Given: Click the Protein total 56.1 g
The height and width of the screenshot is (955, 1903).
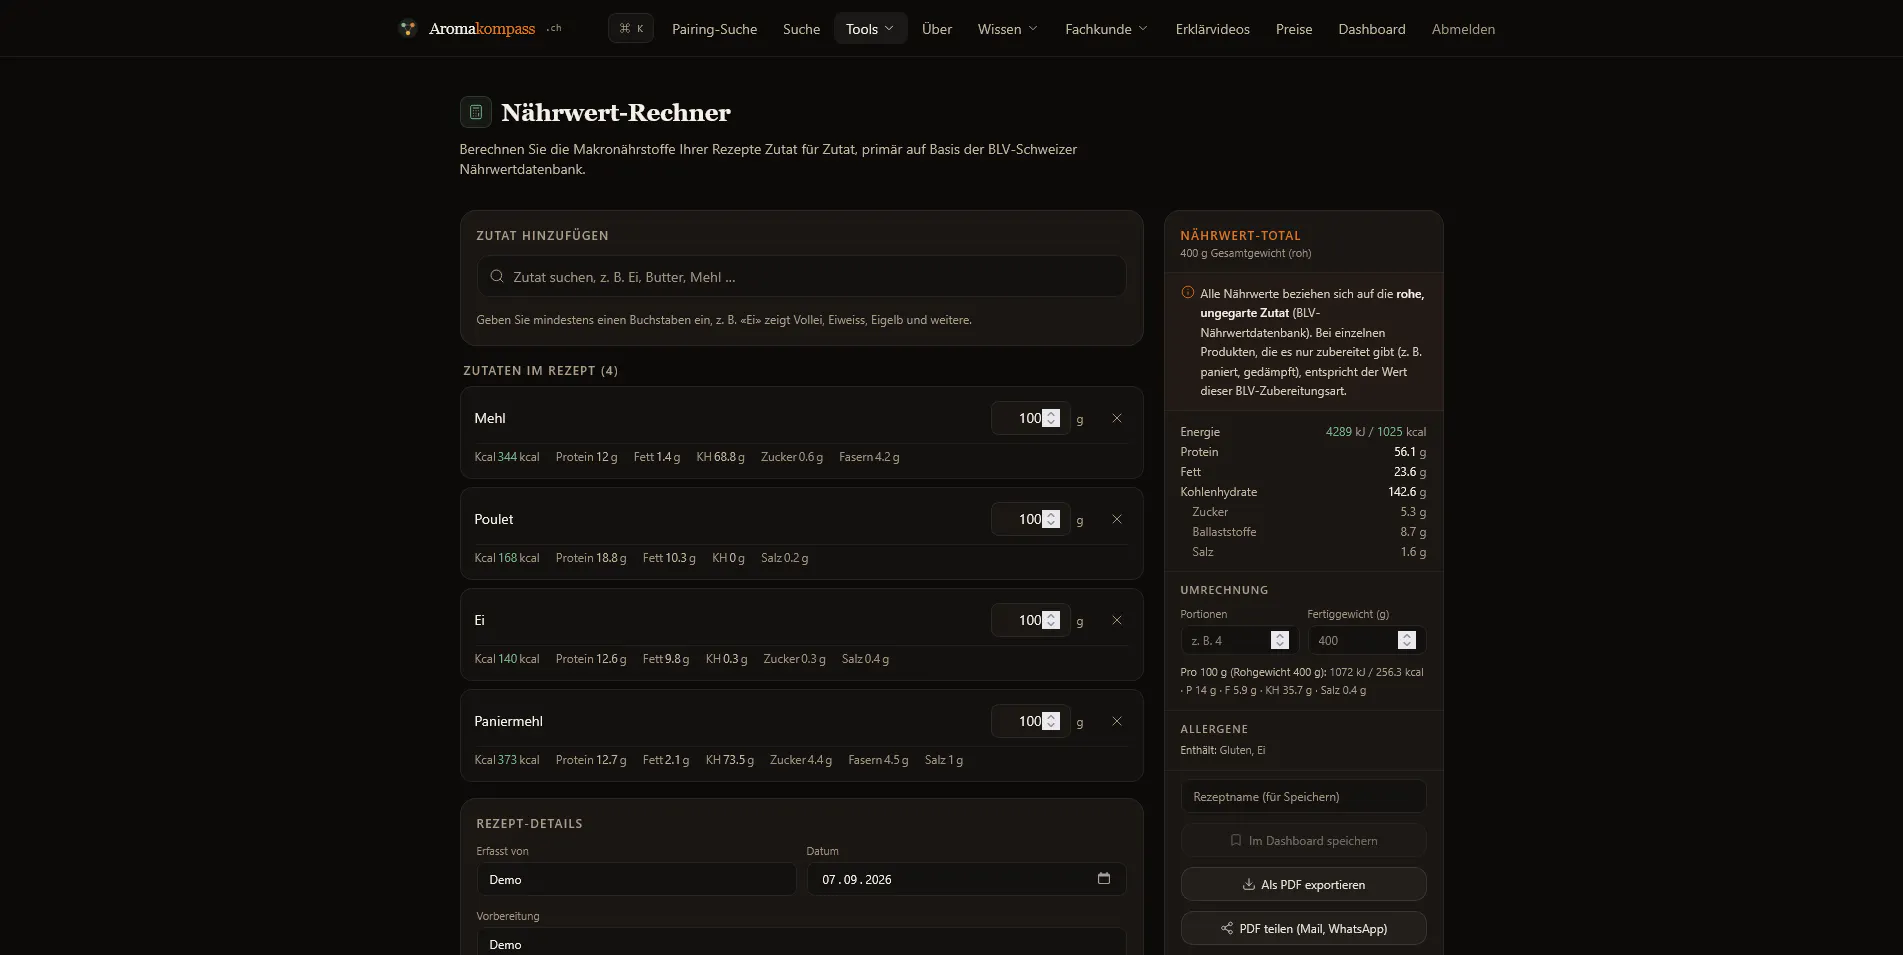Looking at the screenshot, I should pos(1410,452).
